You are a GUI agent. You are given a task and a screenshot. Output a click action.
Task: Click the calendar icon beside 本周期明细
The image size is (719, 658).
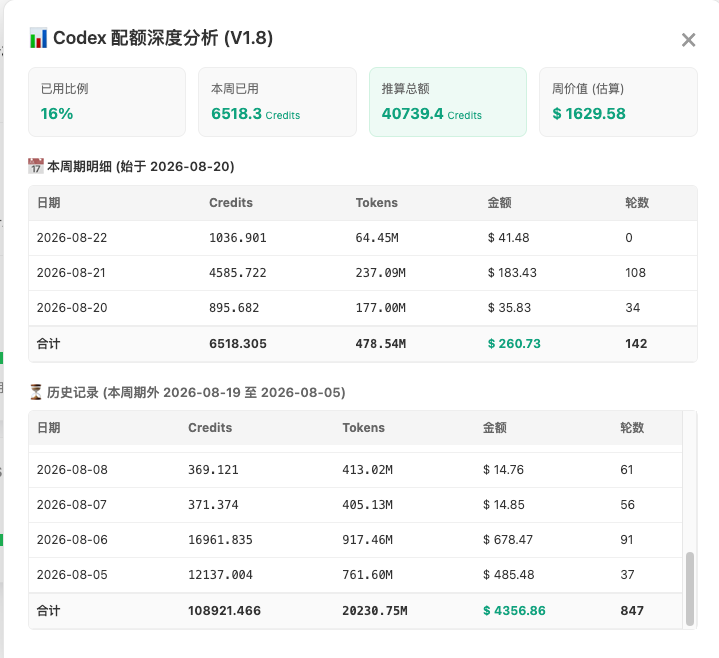[36, 166]
